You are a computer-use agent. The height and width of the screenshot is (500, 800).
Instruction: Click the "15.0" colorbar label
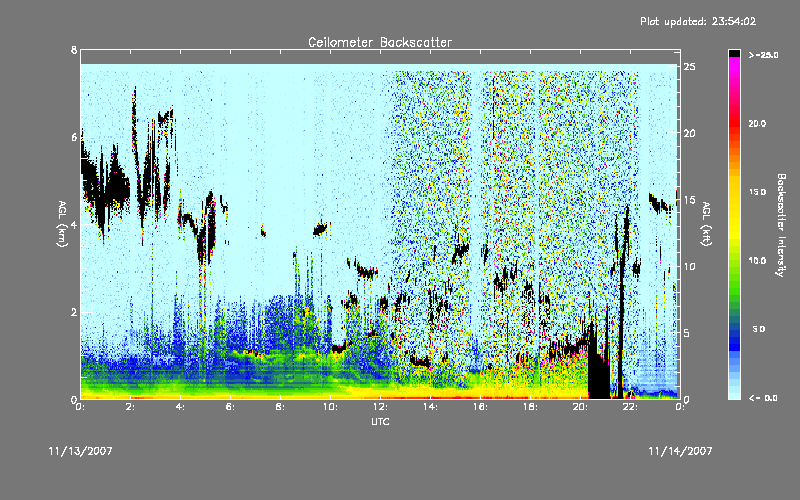757,192
